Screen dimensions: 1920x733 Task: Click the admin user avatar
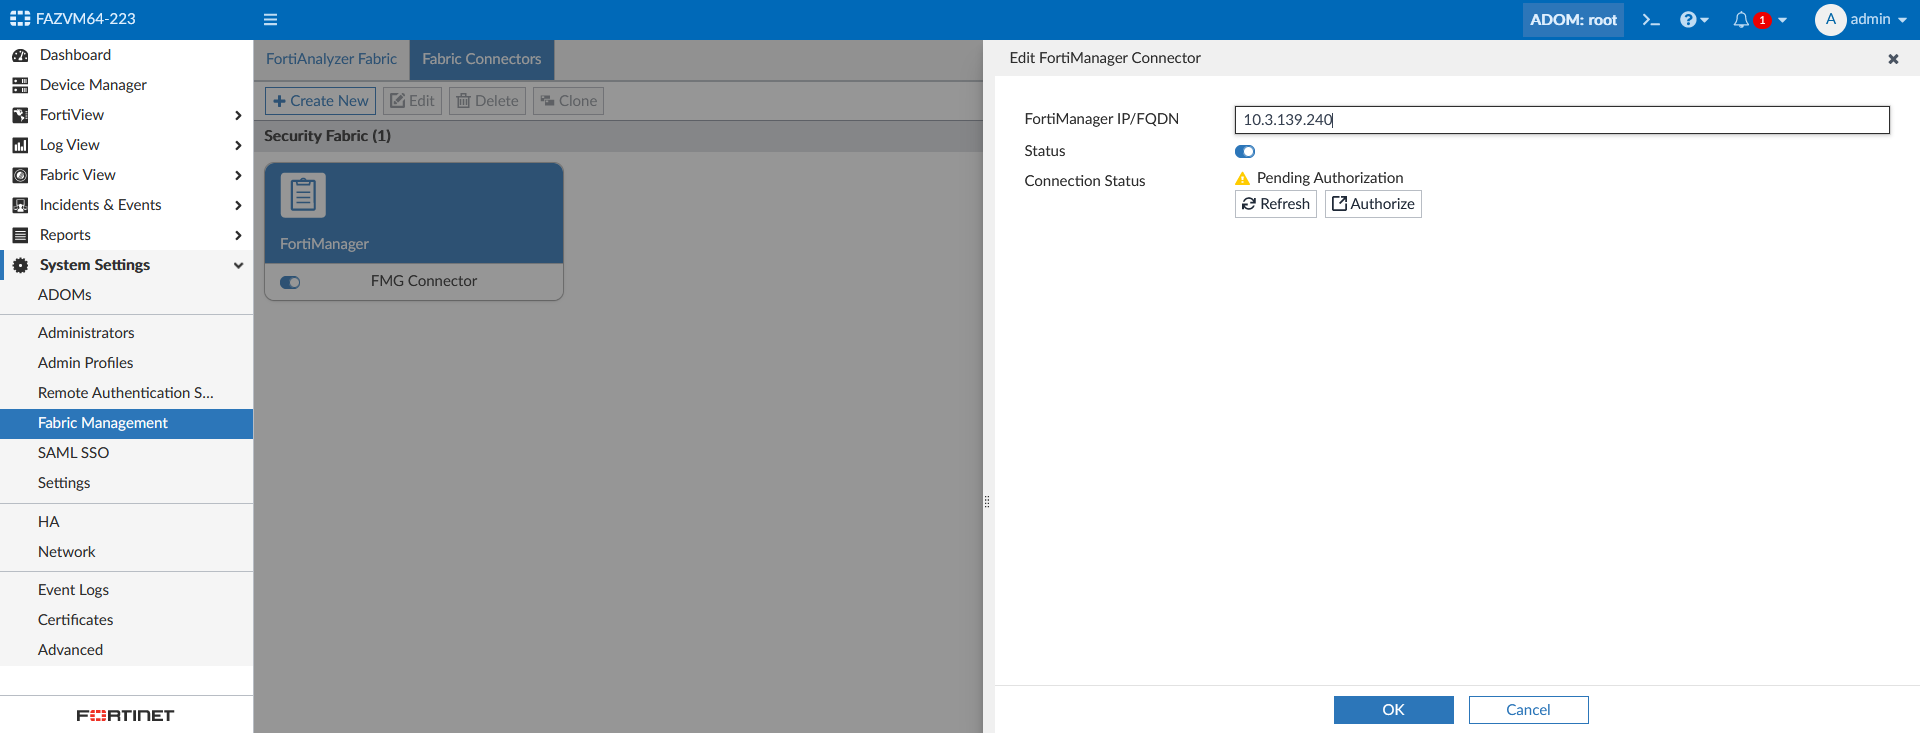[x=1831, y=19]
